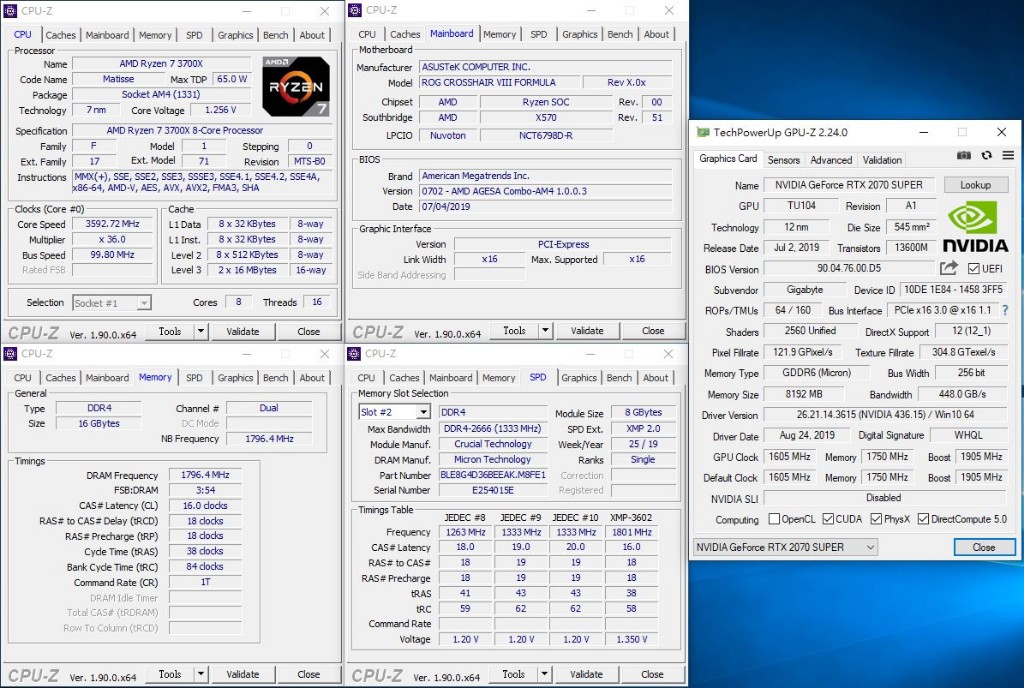The width and height of the screenshot is (1024, 688).
Task: Expand the Tools arrow in the CPU-Z Motherboard window
Action: [x=545, y=331]
